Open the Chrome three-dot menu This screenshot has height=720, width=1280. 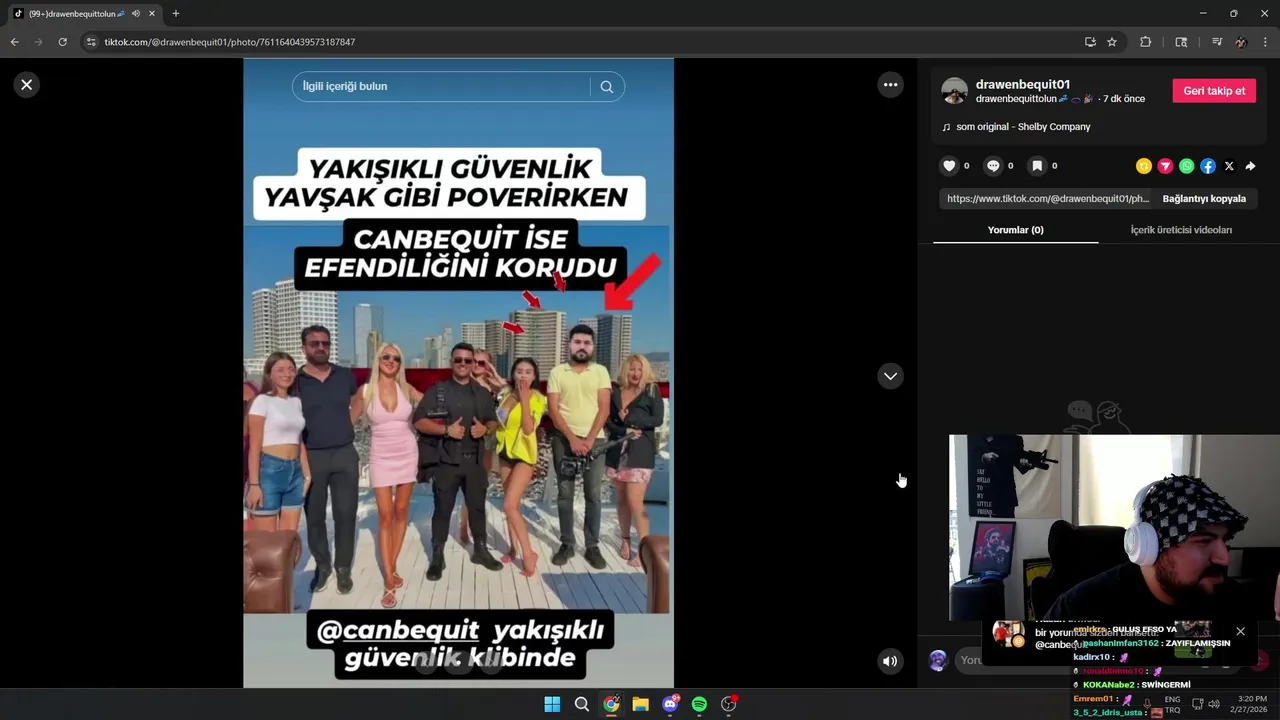point(1265,42)
